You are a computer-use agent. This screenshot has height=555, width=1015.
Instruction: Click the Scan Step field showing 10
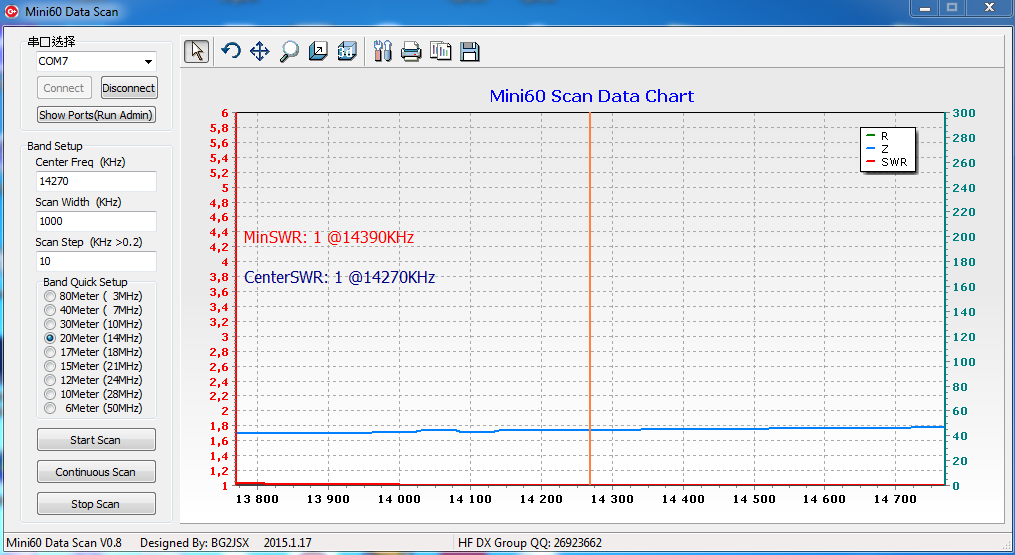[x=96, y=261]
